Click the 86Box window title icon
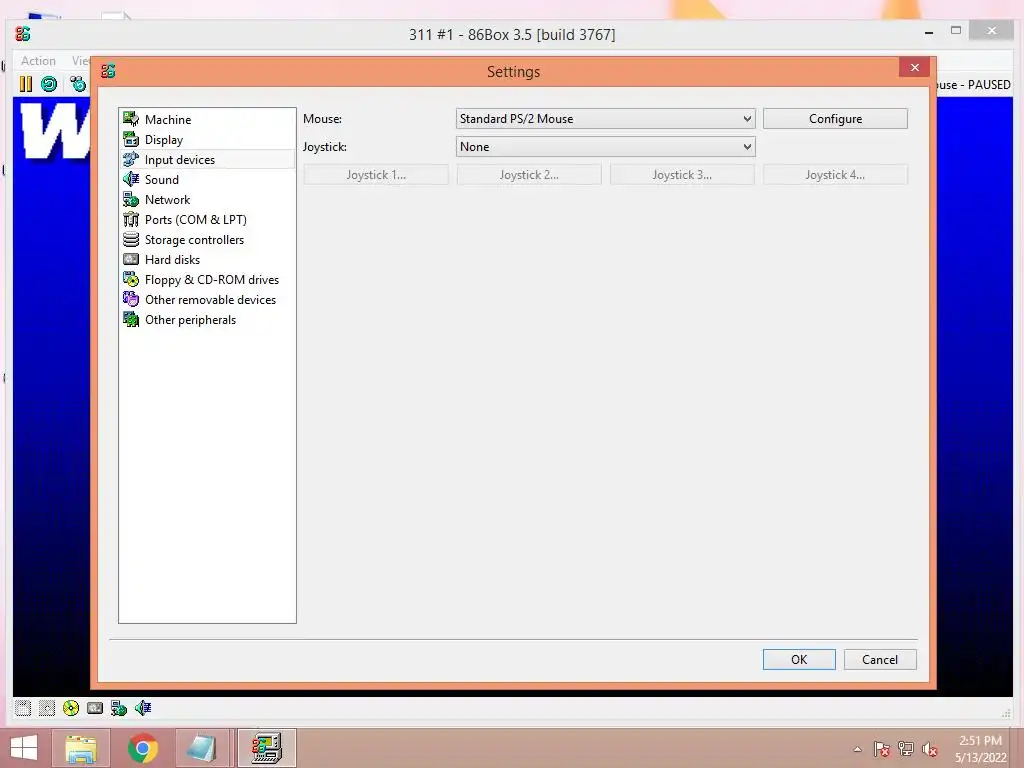This screenshot has width=1024, height=768. (x=24, y=34)
